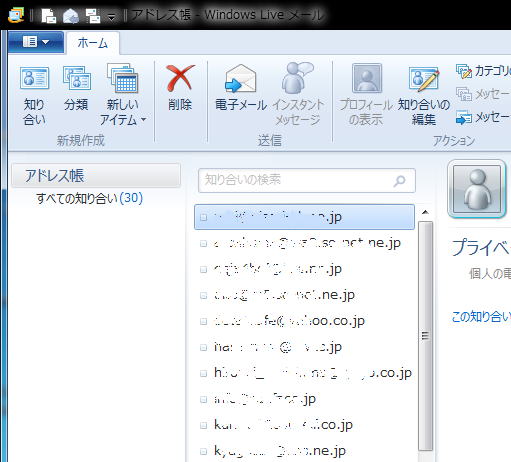Click the 知り合い new contact icon
This screenshot has width=511, height=462.
click(34, 79)
